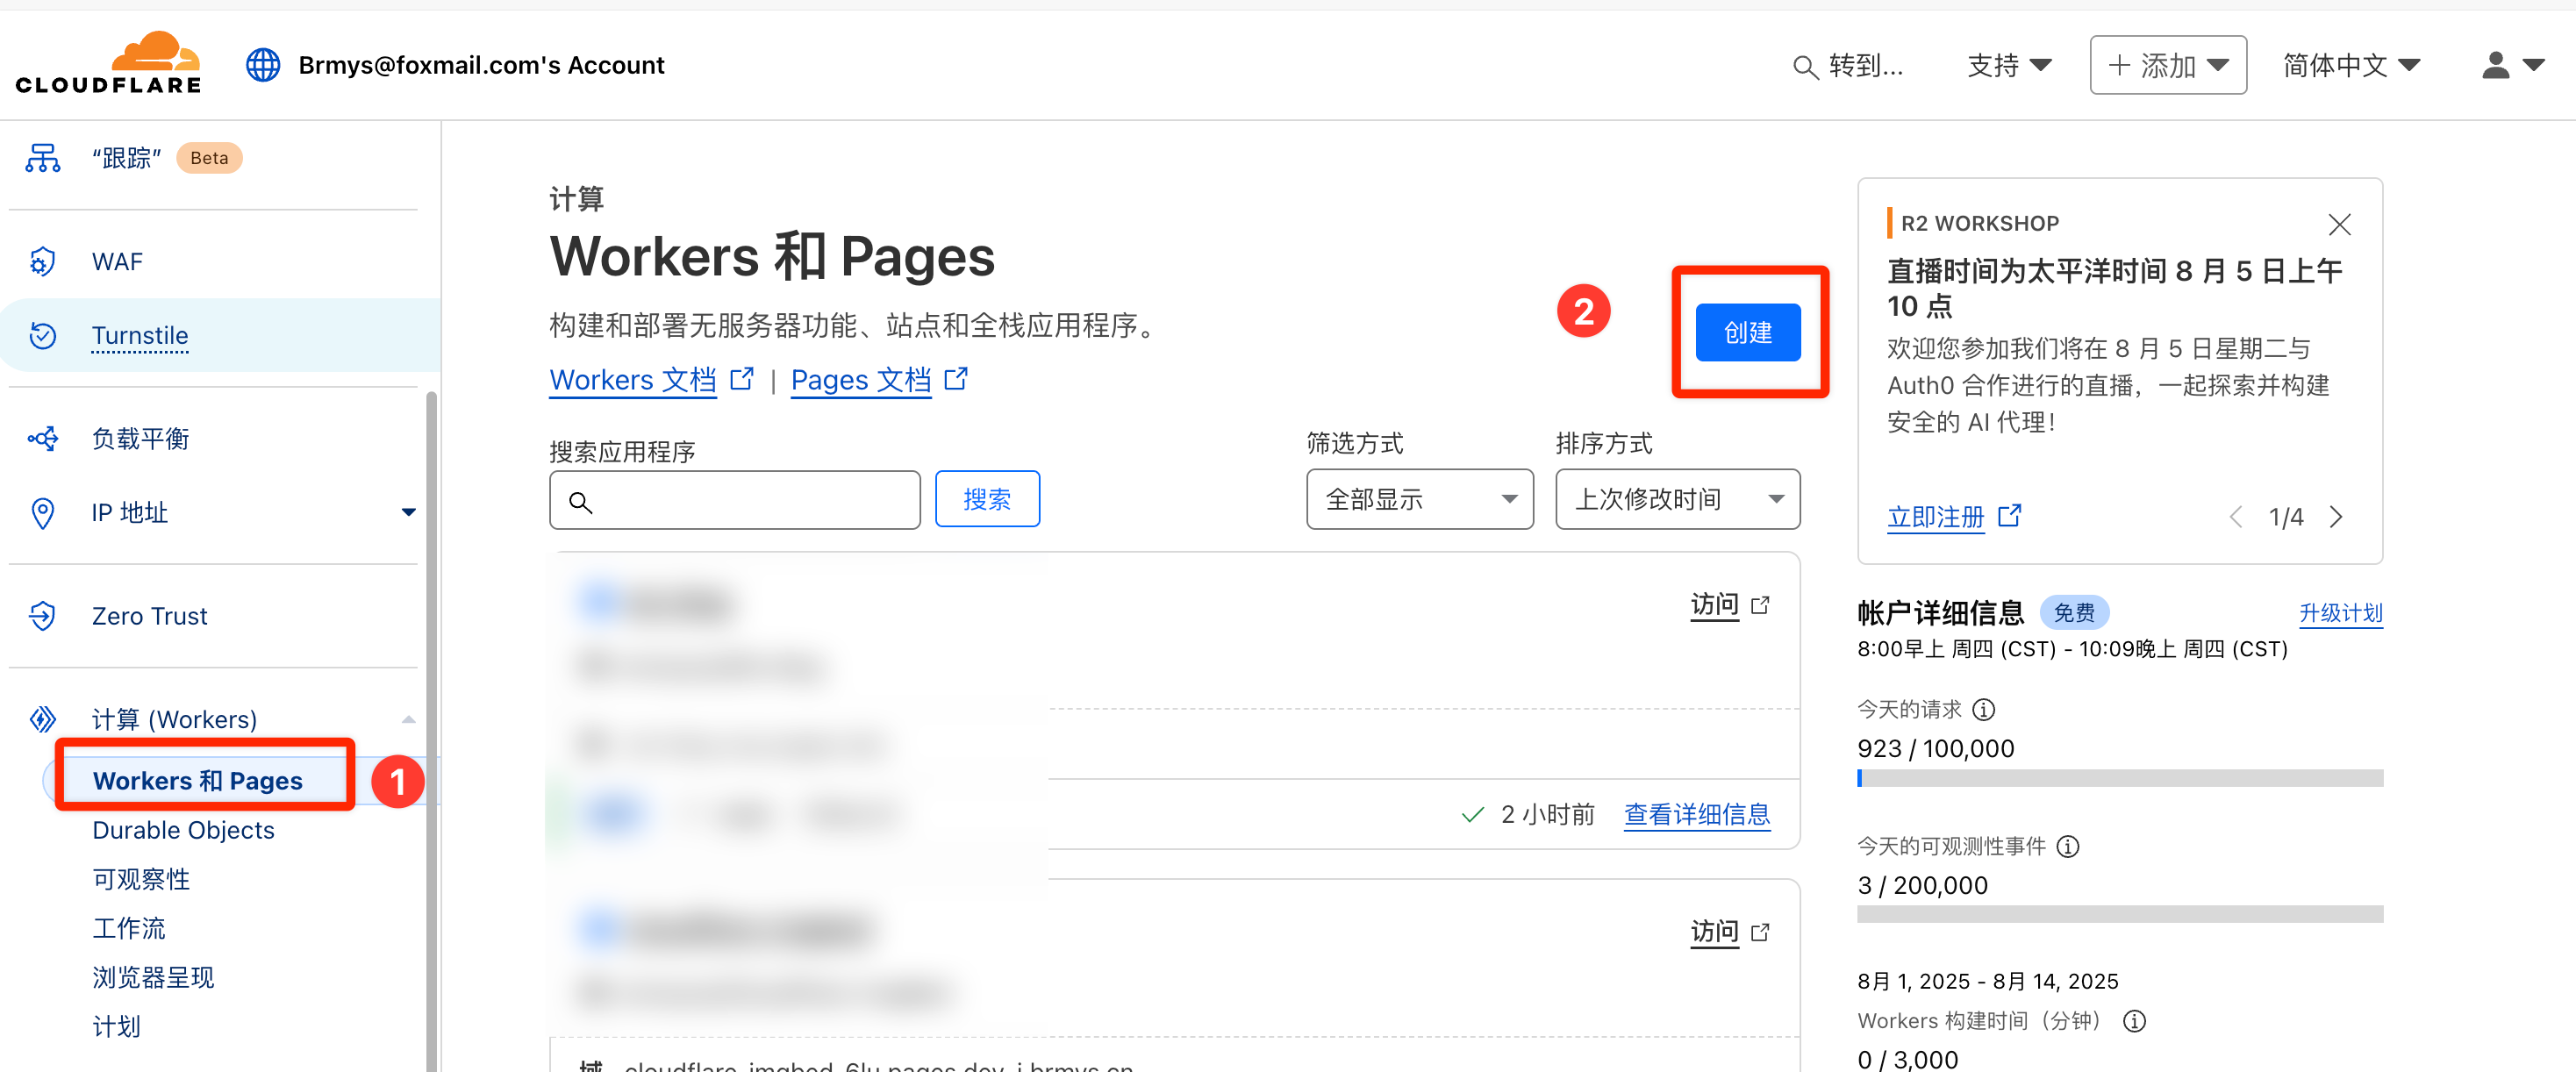
Task: Click the 今天的请求 usage progress bar
Action: [x=2120, y=778]
